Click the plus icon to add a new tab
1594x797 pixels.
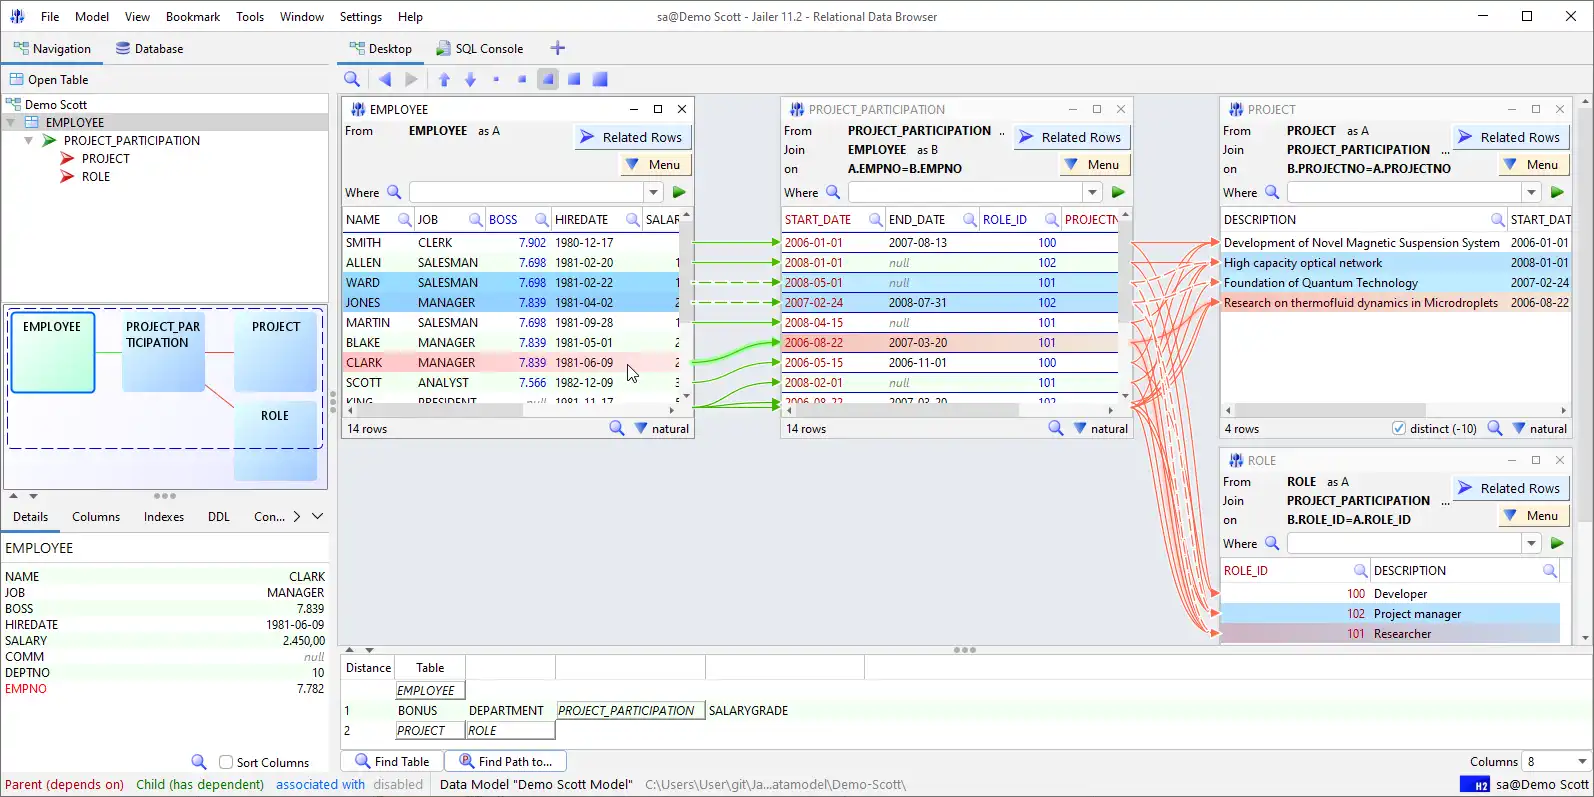click(558, 48)
